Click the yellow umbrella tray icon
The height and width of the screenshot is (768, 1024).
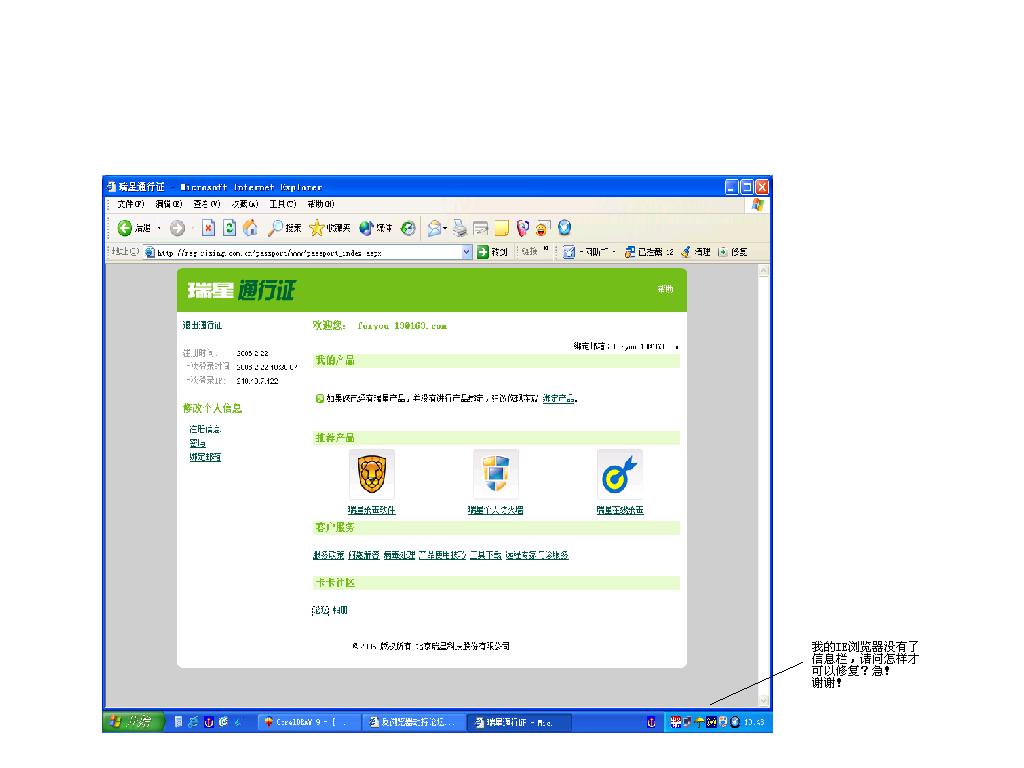[699, 722]
